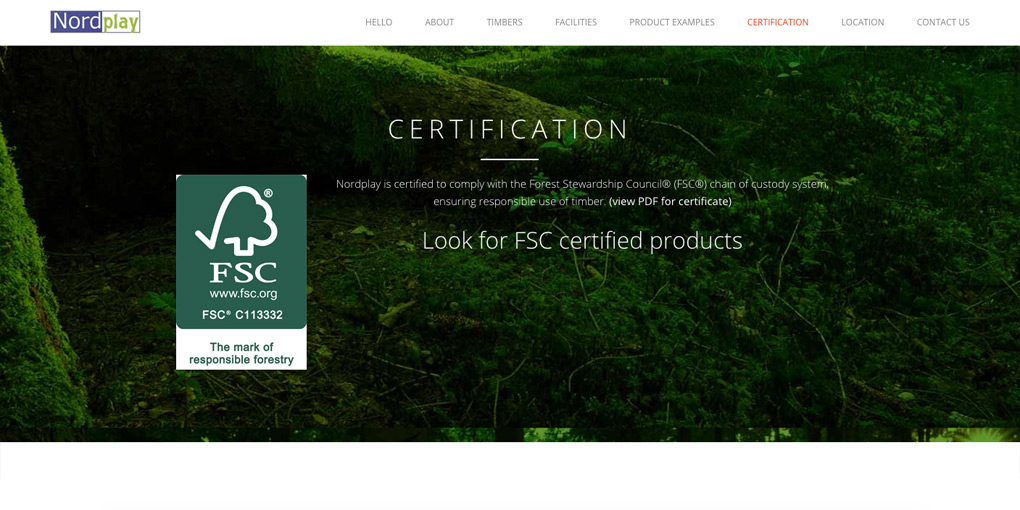Open PRODUCT EXAMPLES in the navigation

tap(672, 22)
